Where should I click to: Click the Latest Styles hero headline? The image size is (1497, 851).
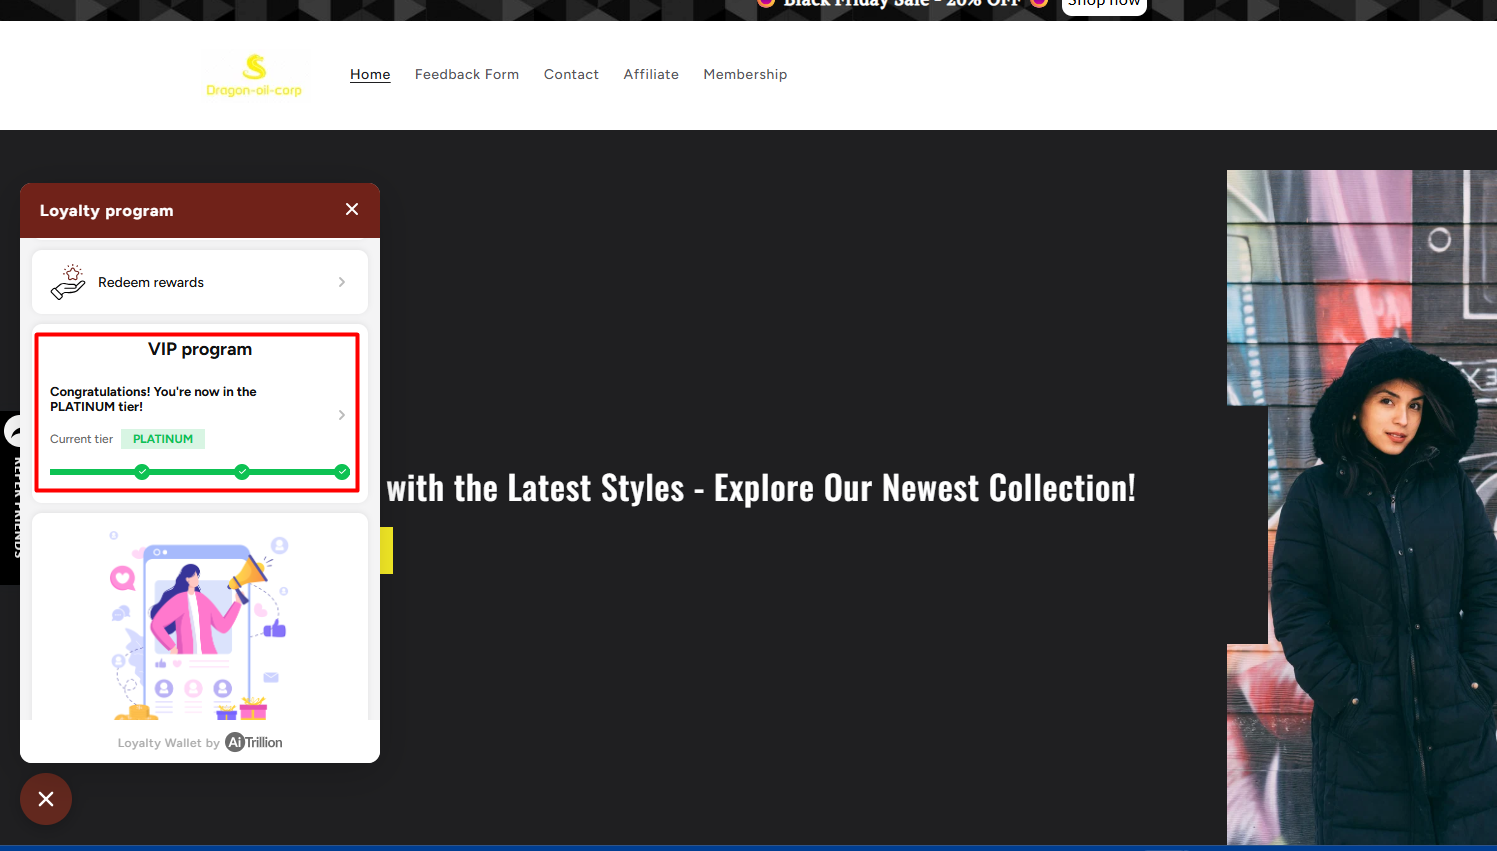(761, 488)
